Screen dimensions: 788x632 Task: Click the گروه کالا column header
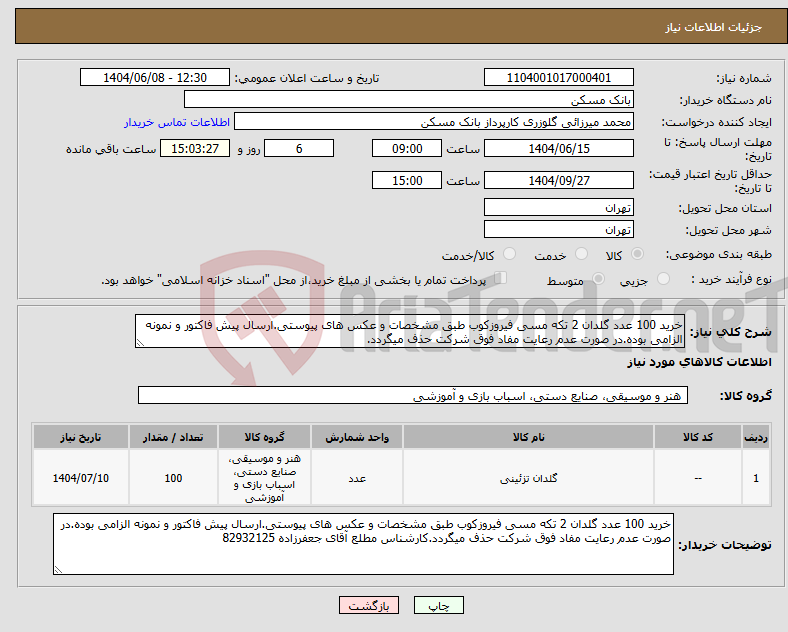click(264, 437)
